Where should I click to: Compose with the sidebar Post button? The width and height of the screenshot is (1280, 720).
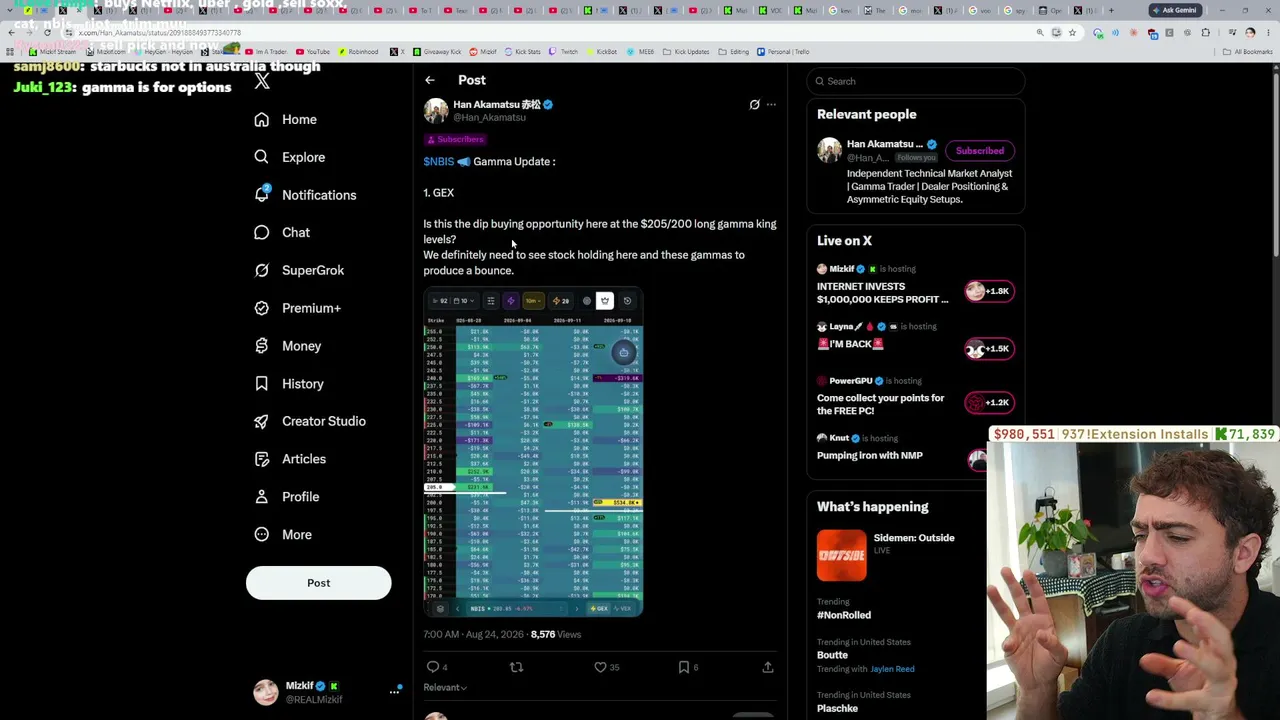pyautogui.click(x=318, y=583)
